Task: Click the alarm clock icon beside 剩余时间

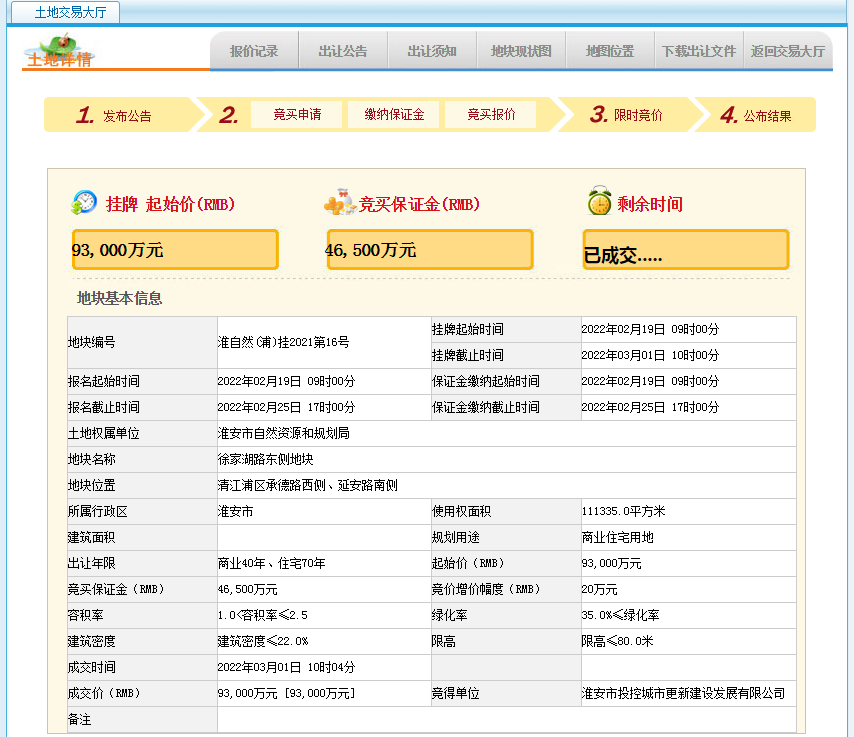Action: point(599,200)
